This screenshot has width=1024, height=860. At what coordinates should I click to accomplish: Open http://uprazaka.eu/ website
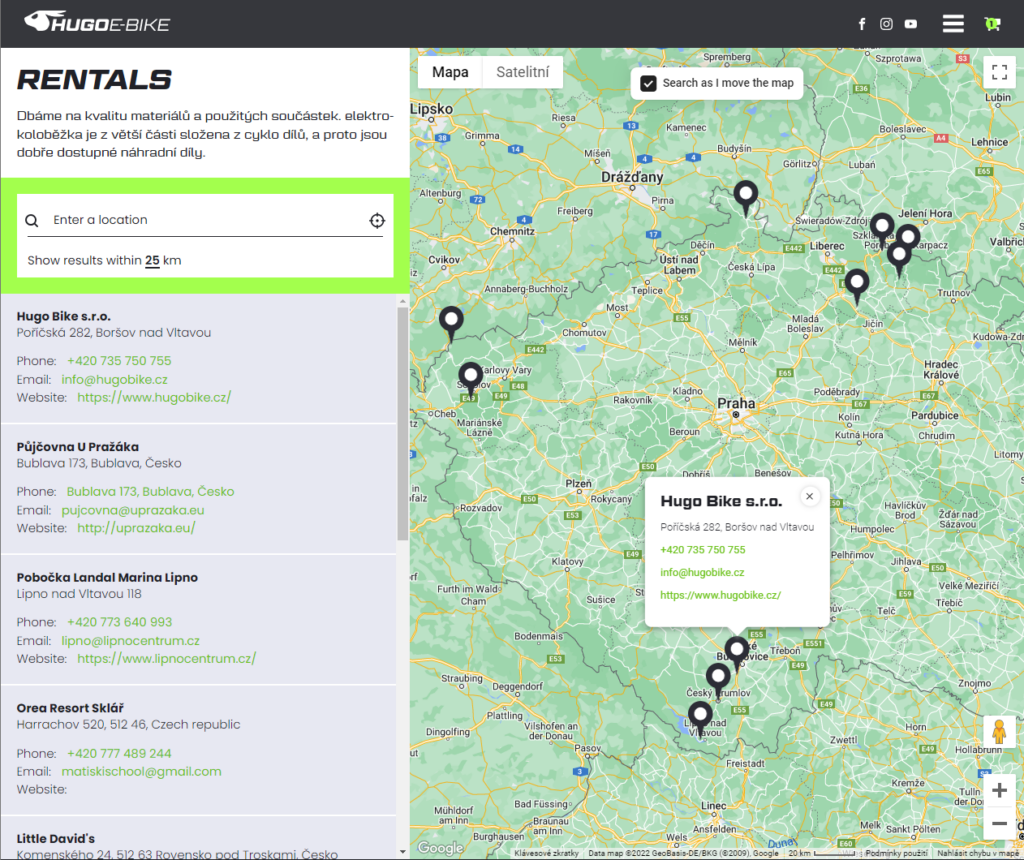coord(136,528)
